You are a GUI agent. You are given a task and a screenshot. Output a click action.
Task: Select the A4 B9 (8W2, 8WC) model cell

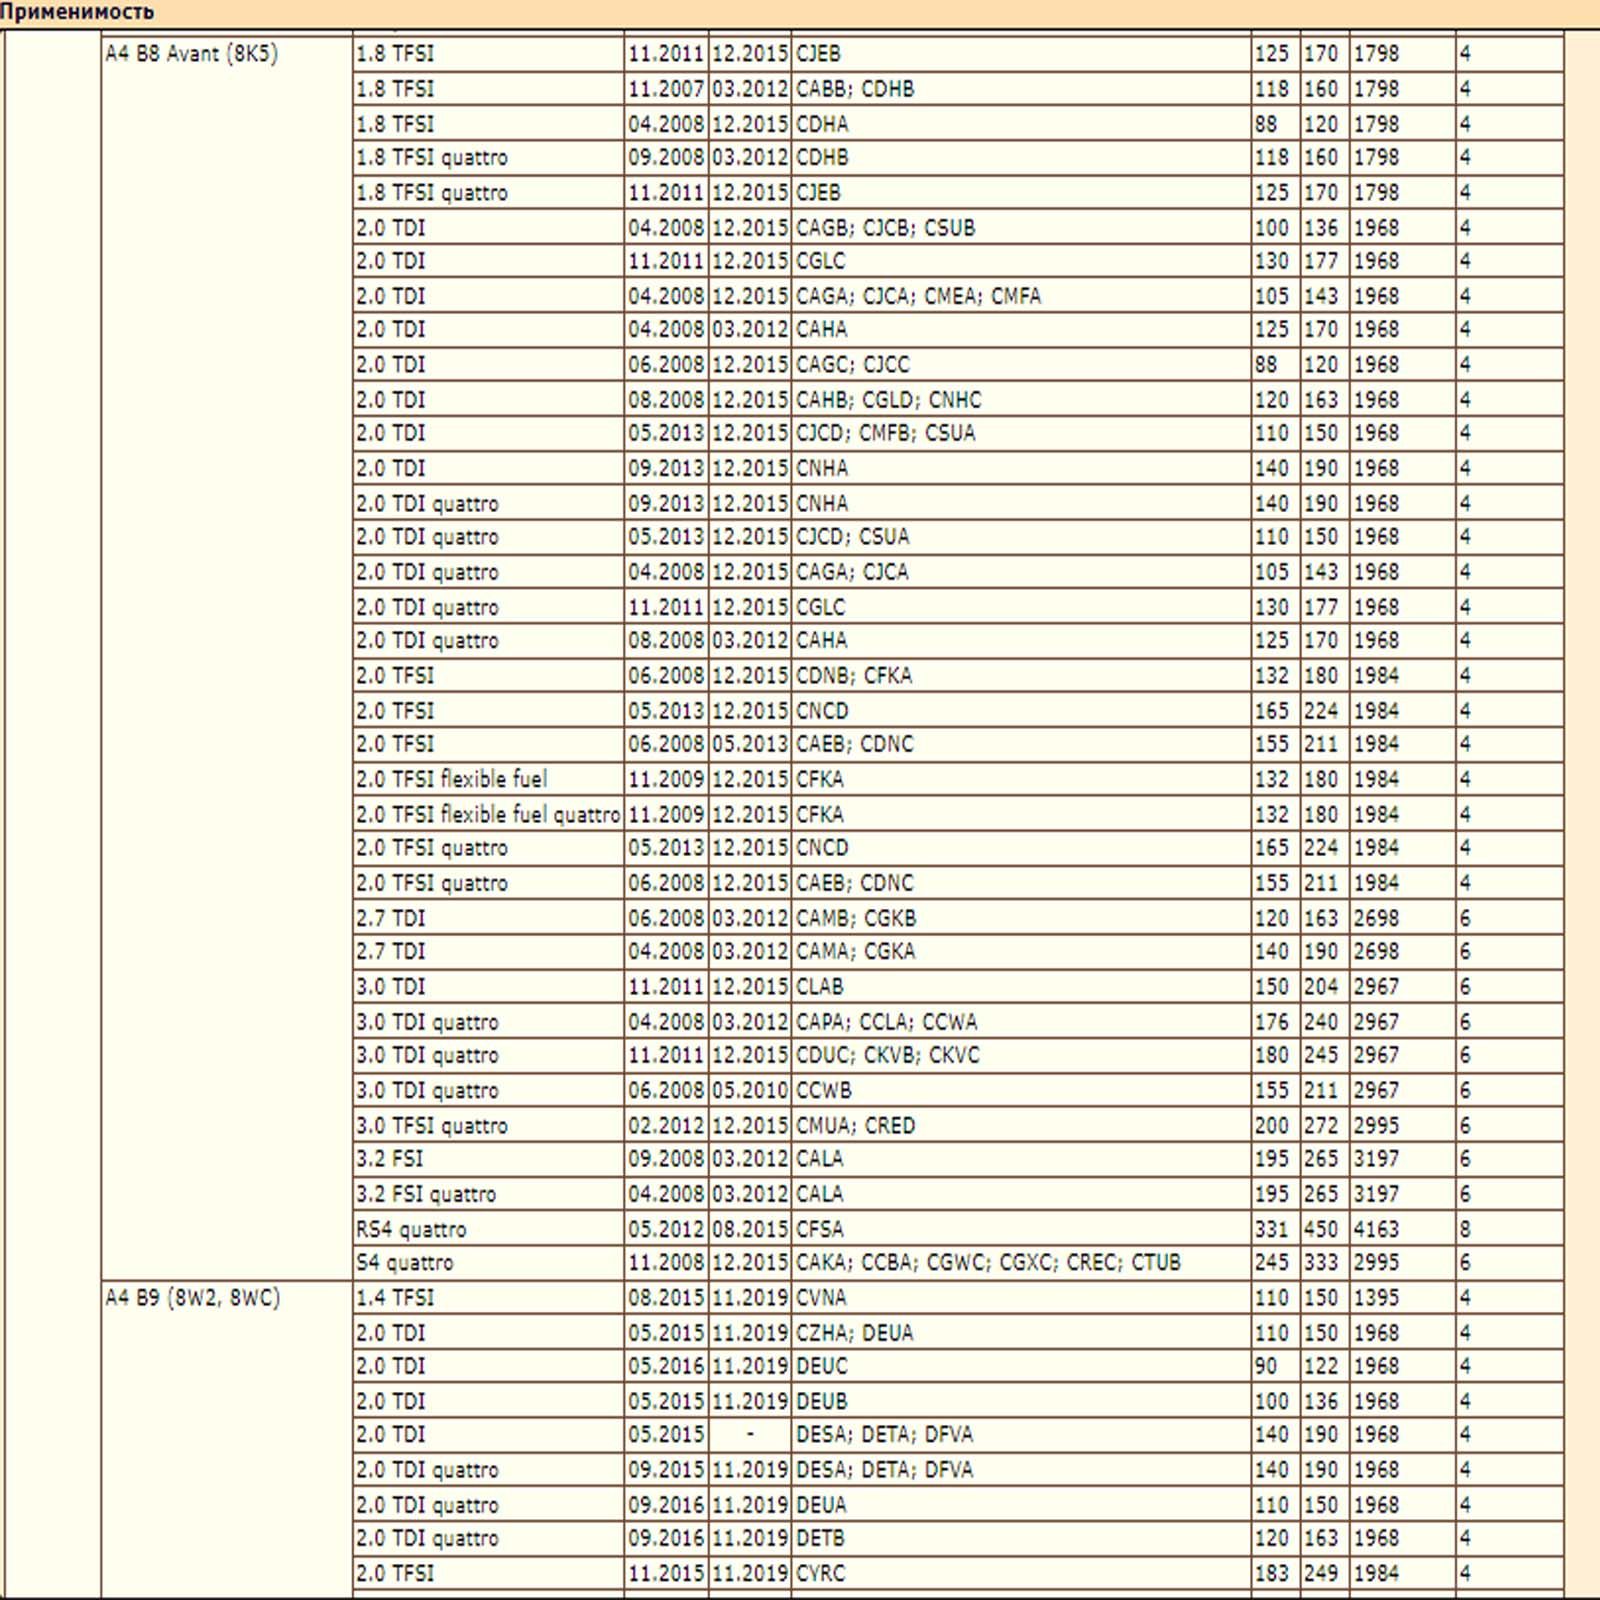(x=193, y=1298)
